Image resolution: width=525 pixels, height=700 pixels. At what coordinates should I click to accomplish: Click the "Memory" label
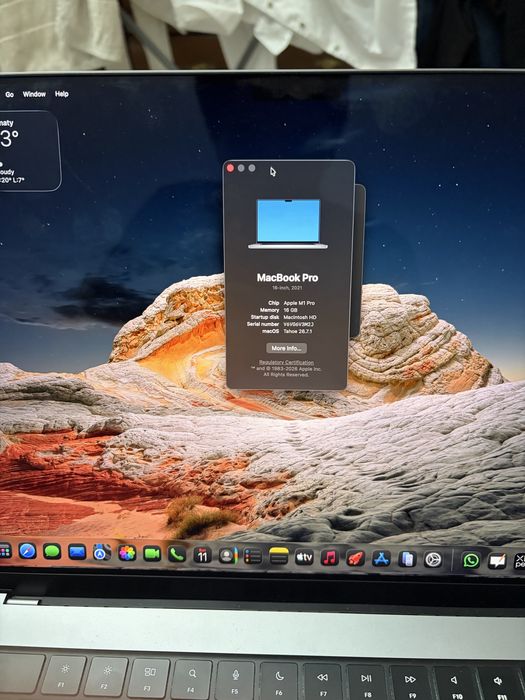click(x=270, y=310)
